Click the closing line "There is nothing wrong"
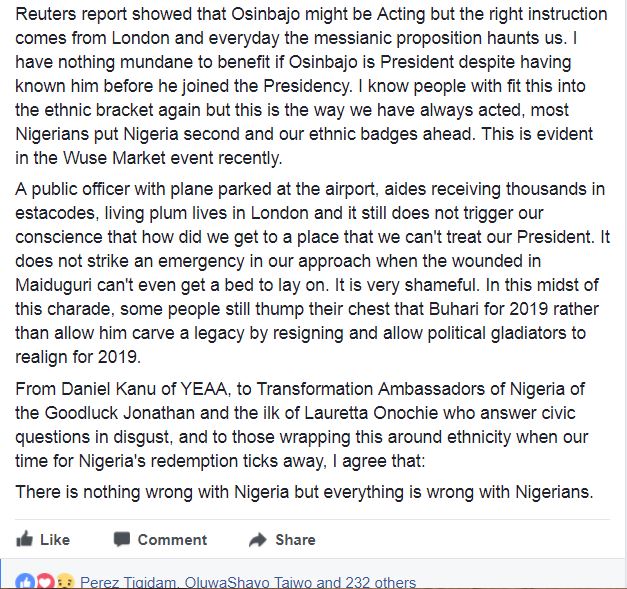This screenshot has width=627, height=589. tap(311, 490)
